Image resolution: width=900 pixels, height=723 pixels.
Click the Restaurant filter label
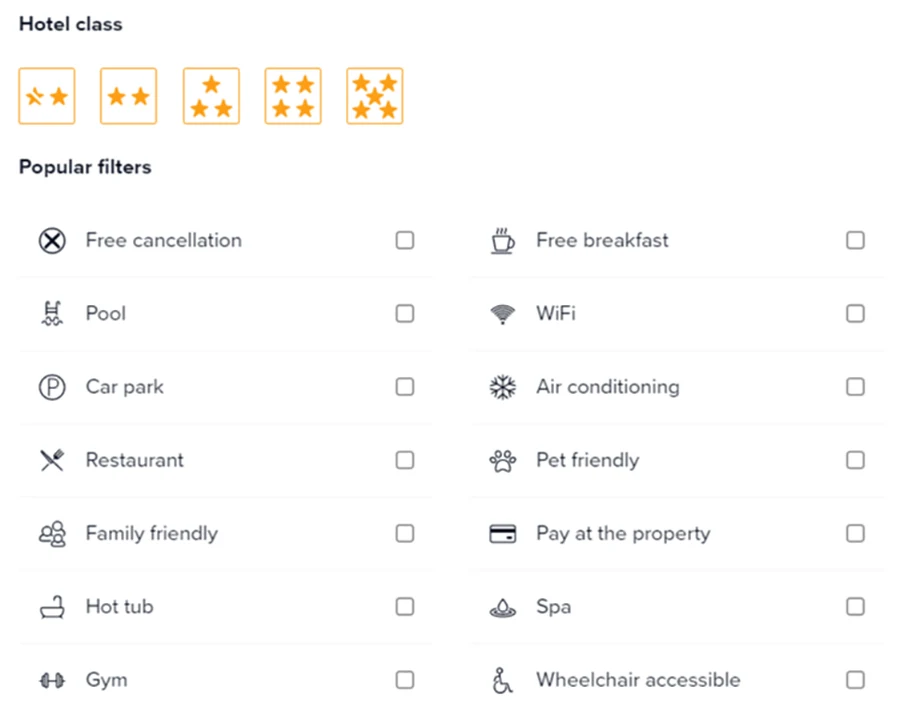[135, 460]
